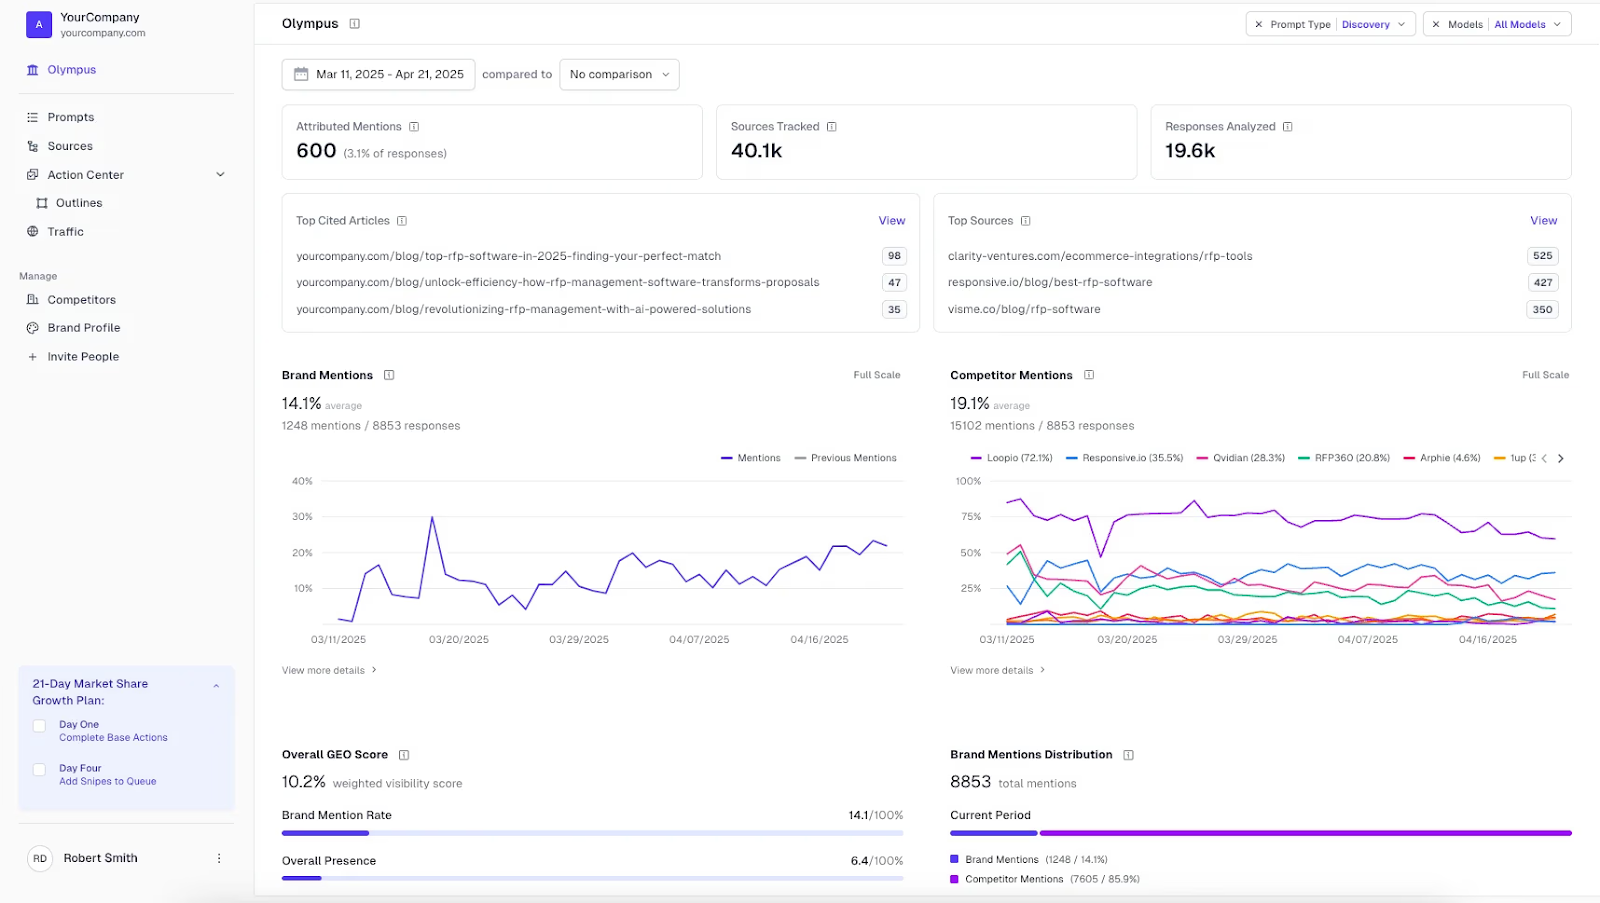Click the Action Center icon
Image resolution: width=1600 pixels, height=903 pixels.
click(x=33, y=174)
